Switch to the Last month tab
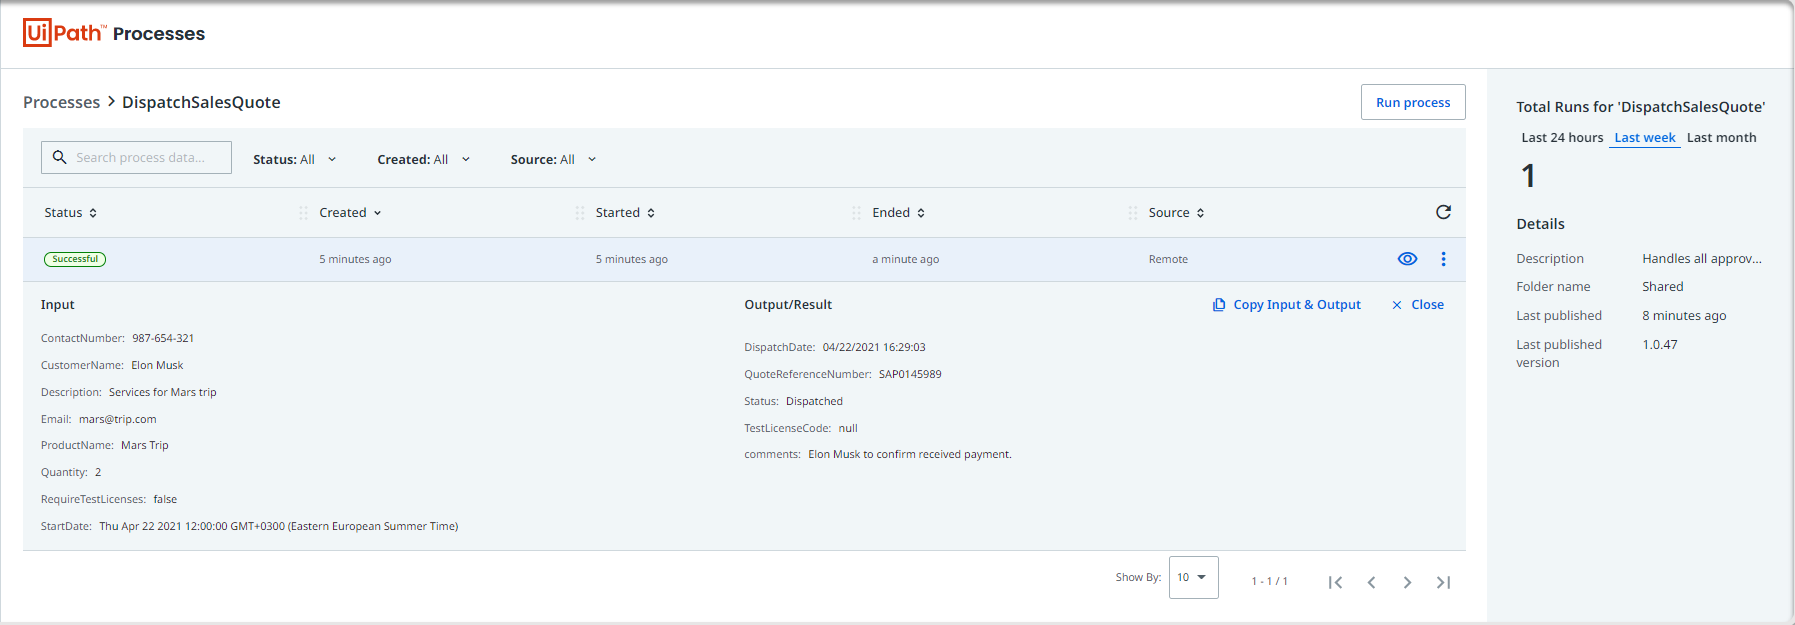 [1721, 138]
